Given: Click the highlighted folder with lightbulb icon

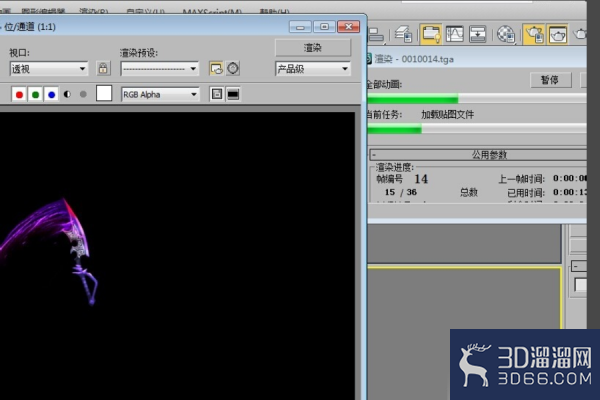Looking at the screenshot, I should [x=431, y=34].
